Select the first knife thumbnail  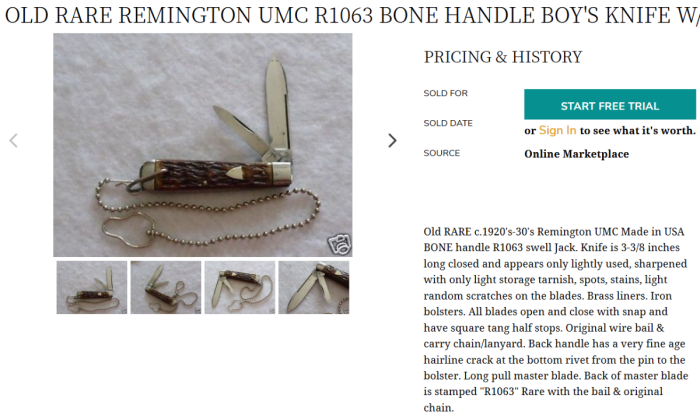92,287
